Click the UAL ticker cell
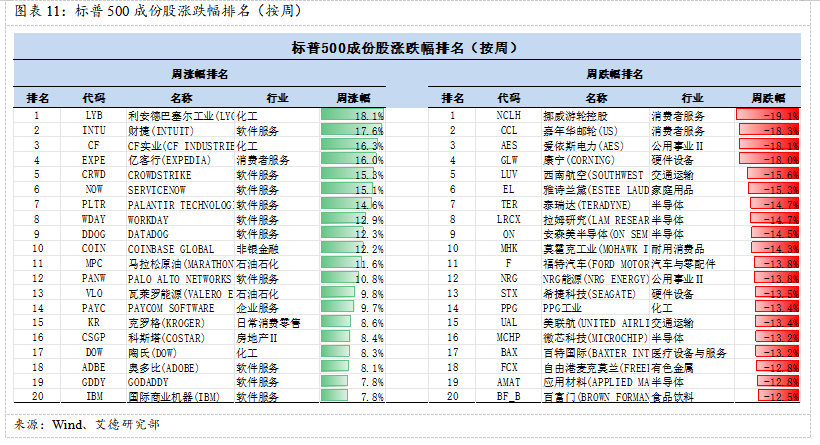 click(508, 323)
